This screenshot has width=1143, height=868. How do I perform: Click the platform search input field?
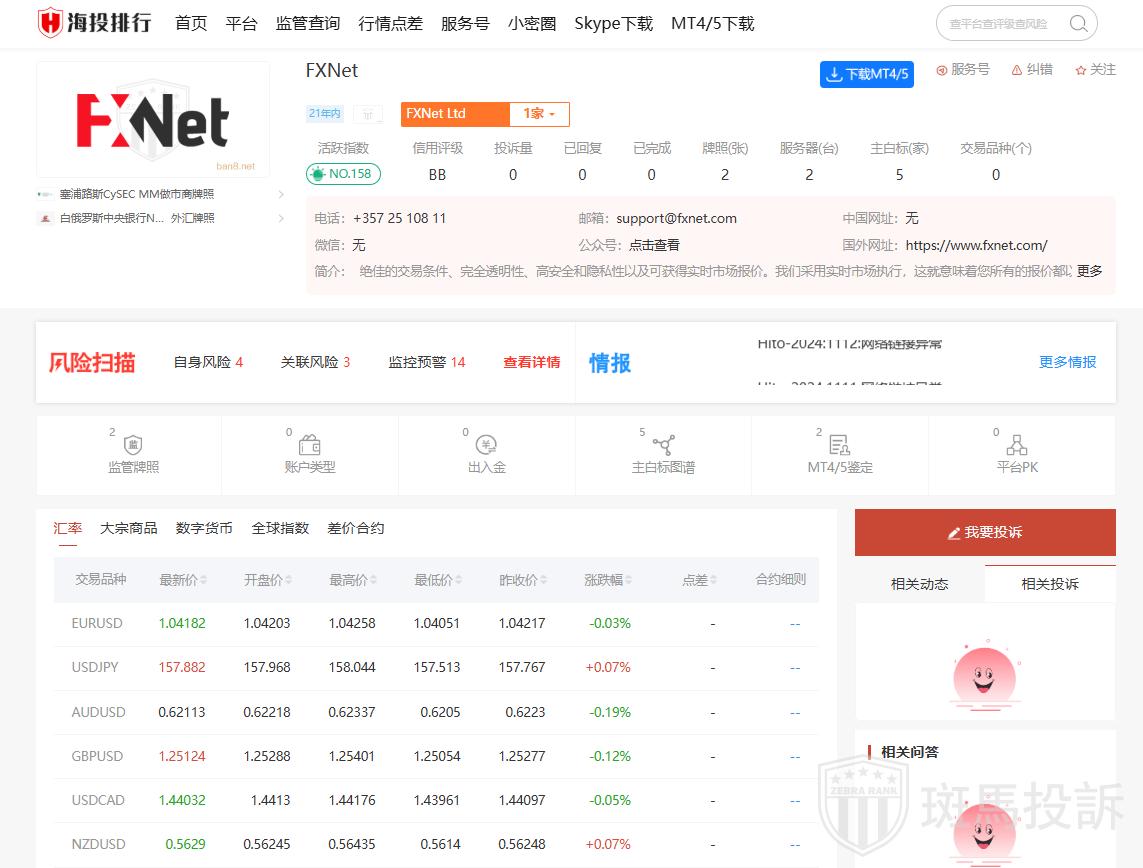(1000, 24)
